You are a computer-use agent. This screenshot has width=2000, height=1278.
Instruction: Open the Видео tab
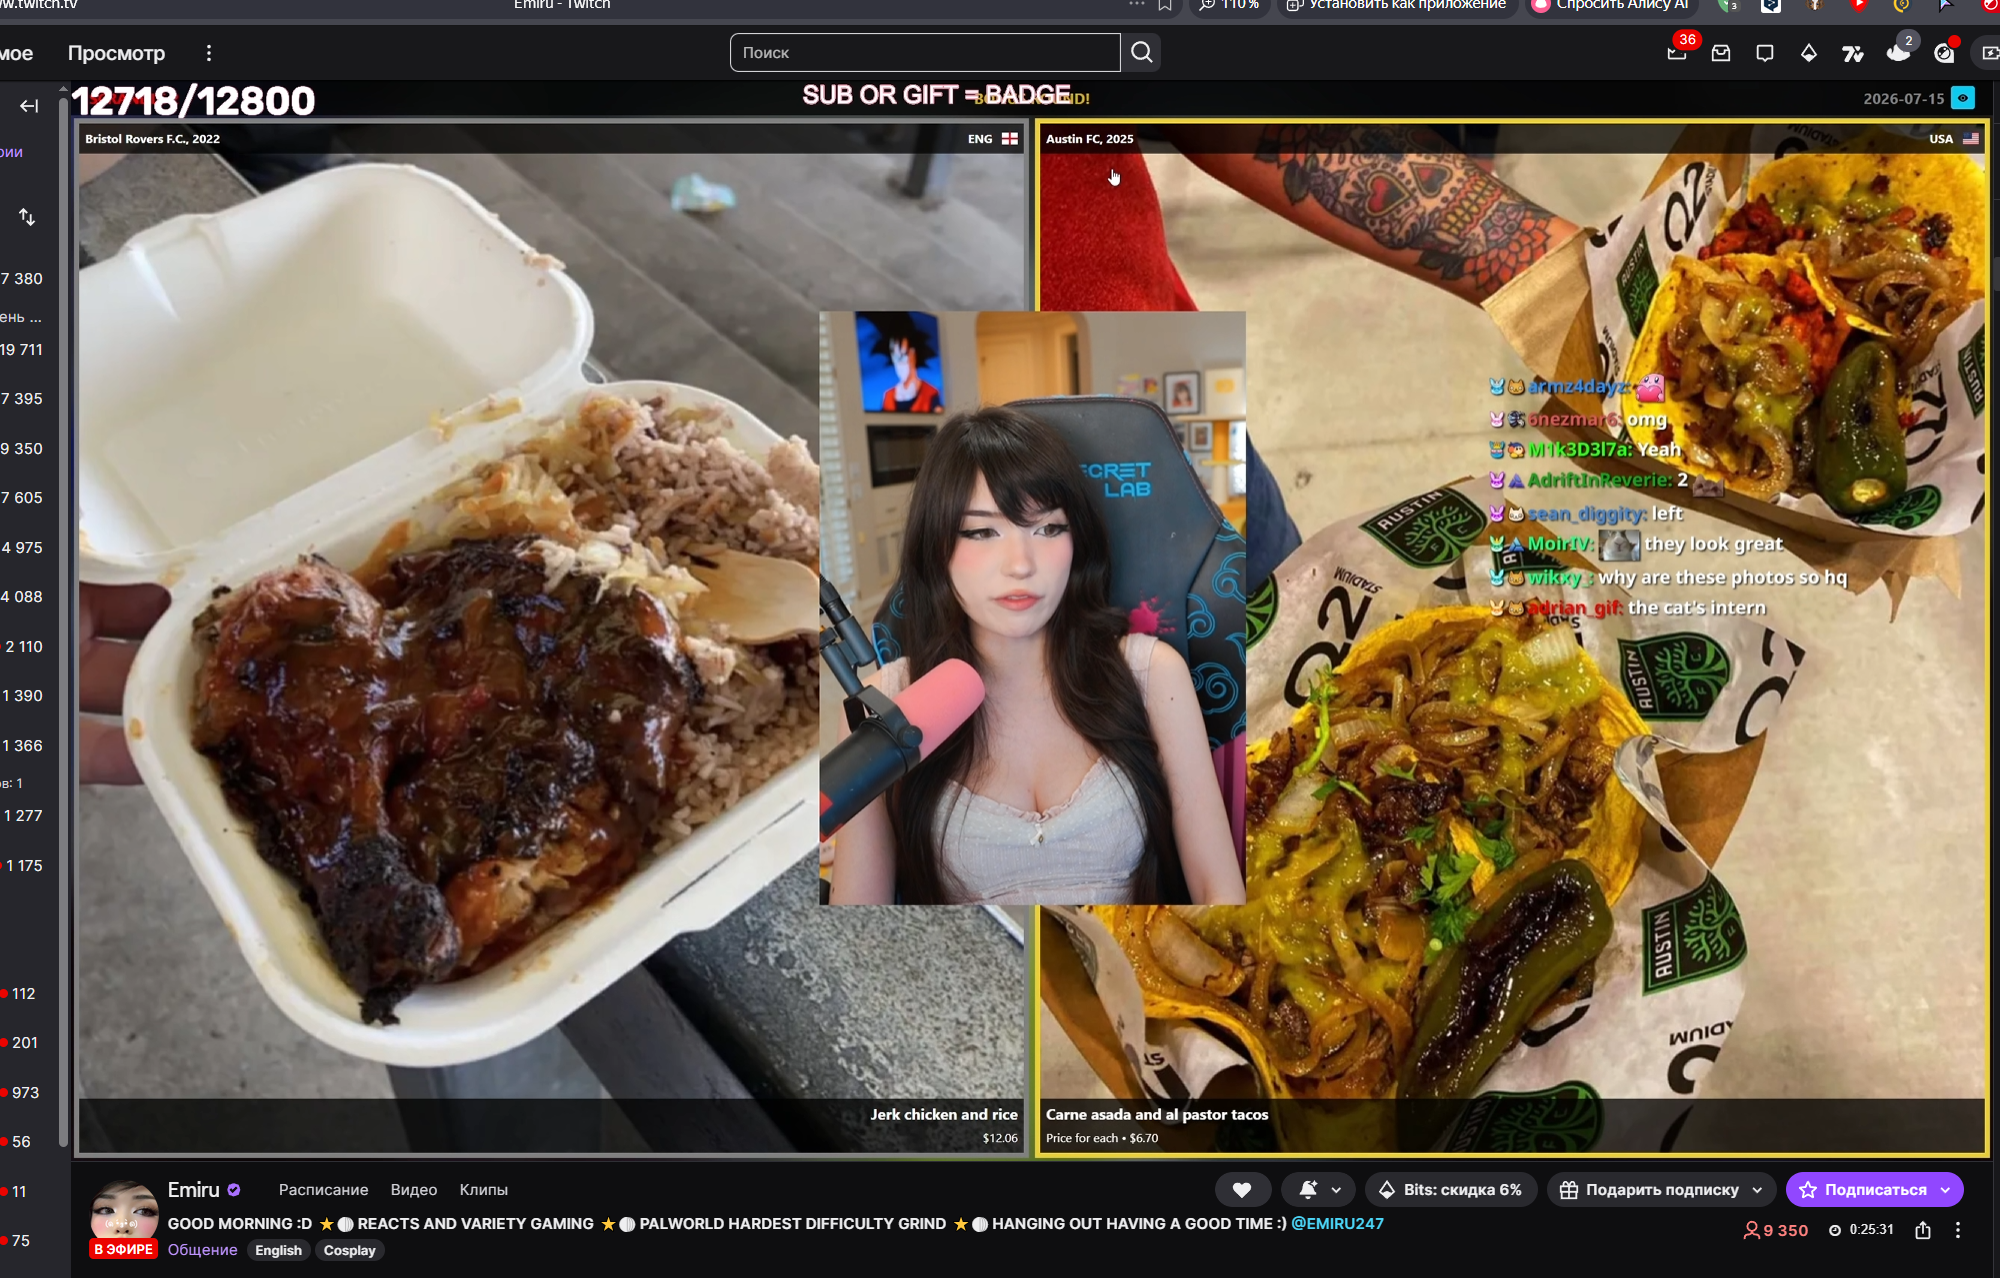414,1189
